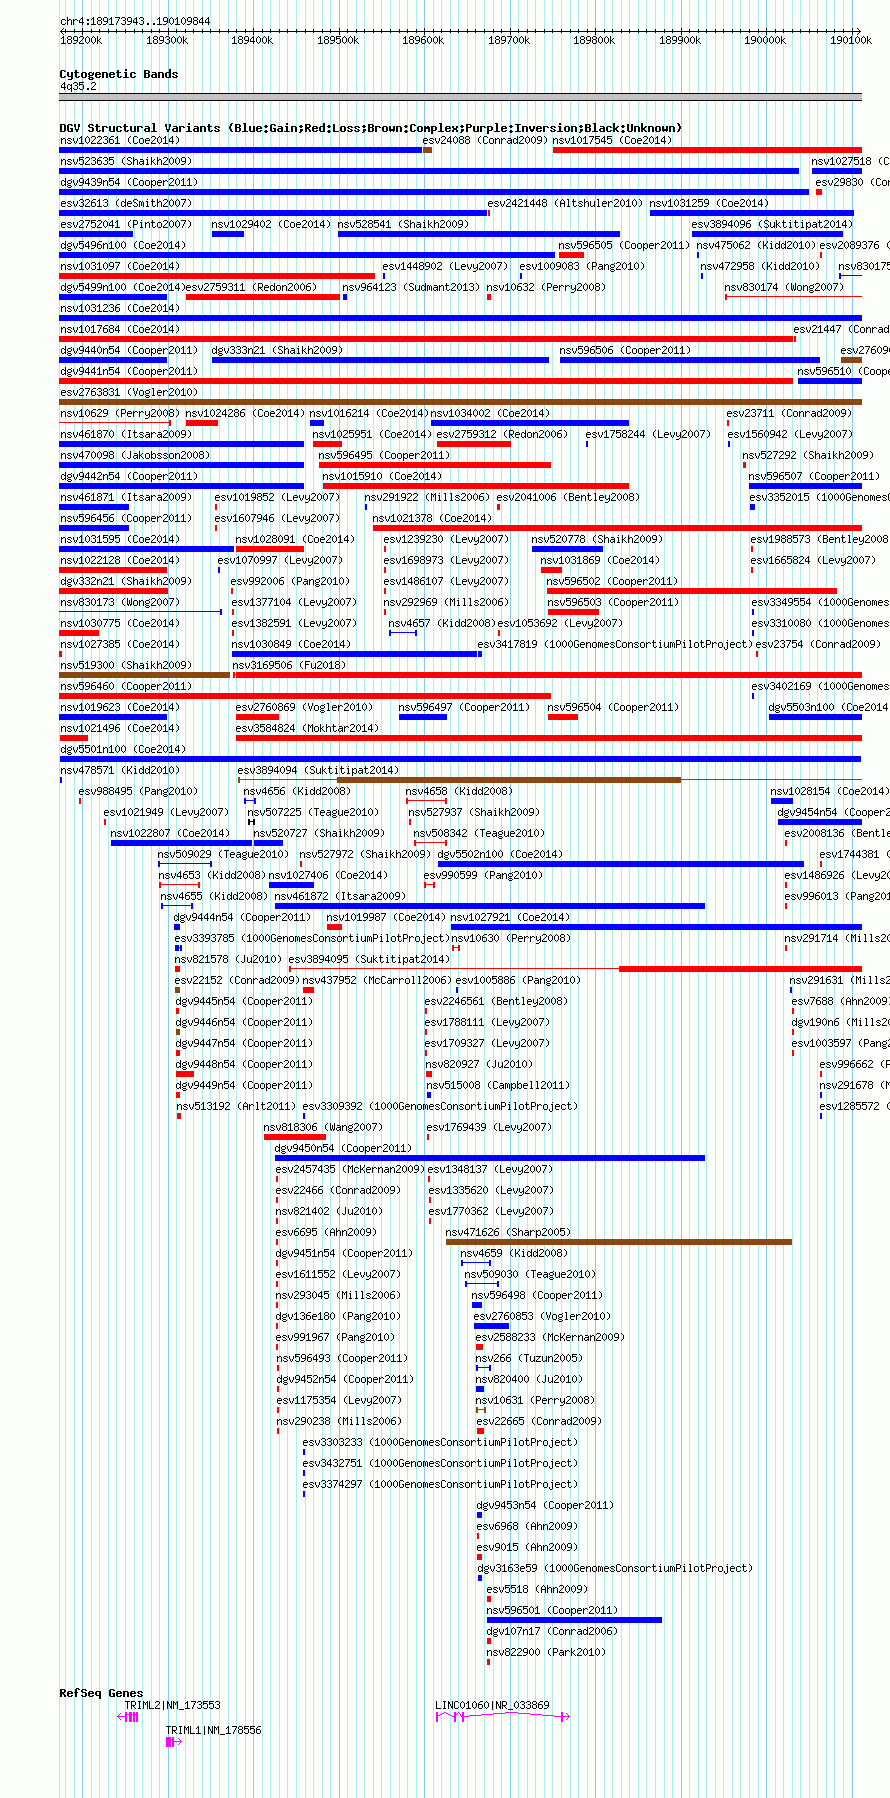
Task: Click the TRIML2 gene glyph
Action: (128, 1716)
